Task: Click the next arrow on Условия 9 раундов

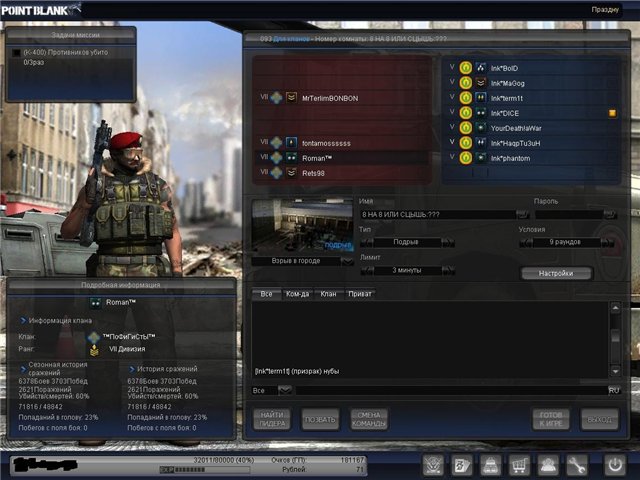Action: 606,242
